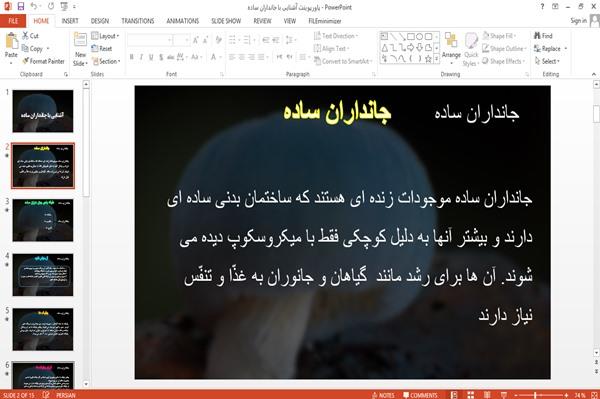Collapse the ribbon with the caret arrow
The height and width of the screenshot is (399, 600).
[594, 74]
